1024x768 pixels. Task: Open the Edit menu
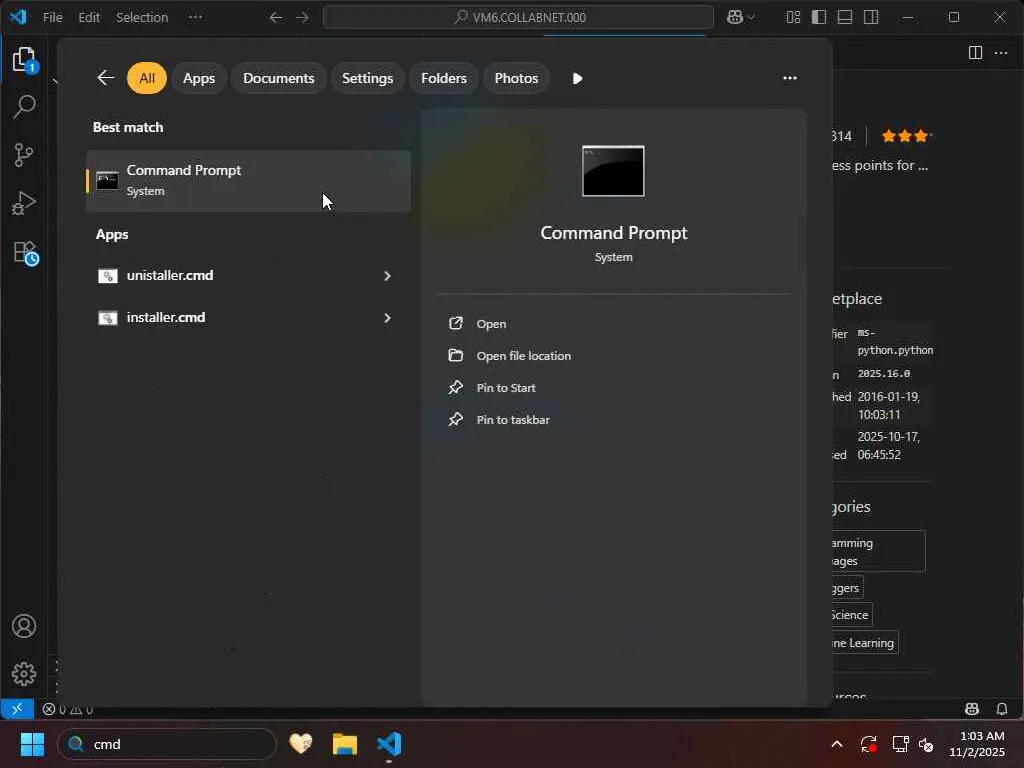(x=89, y=18)
